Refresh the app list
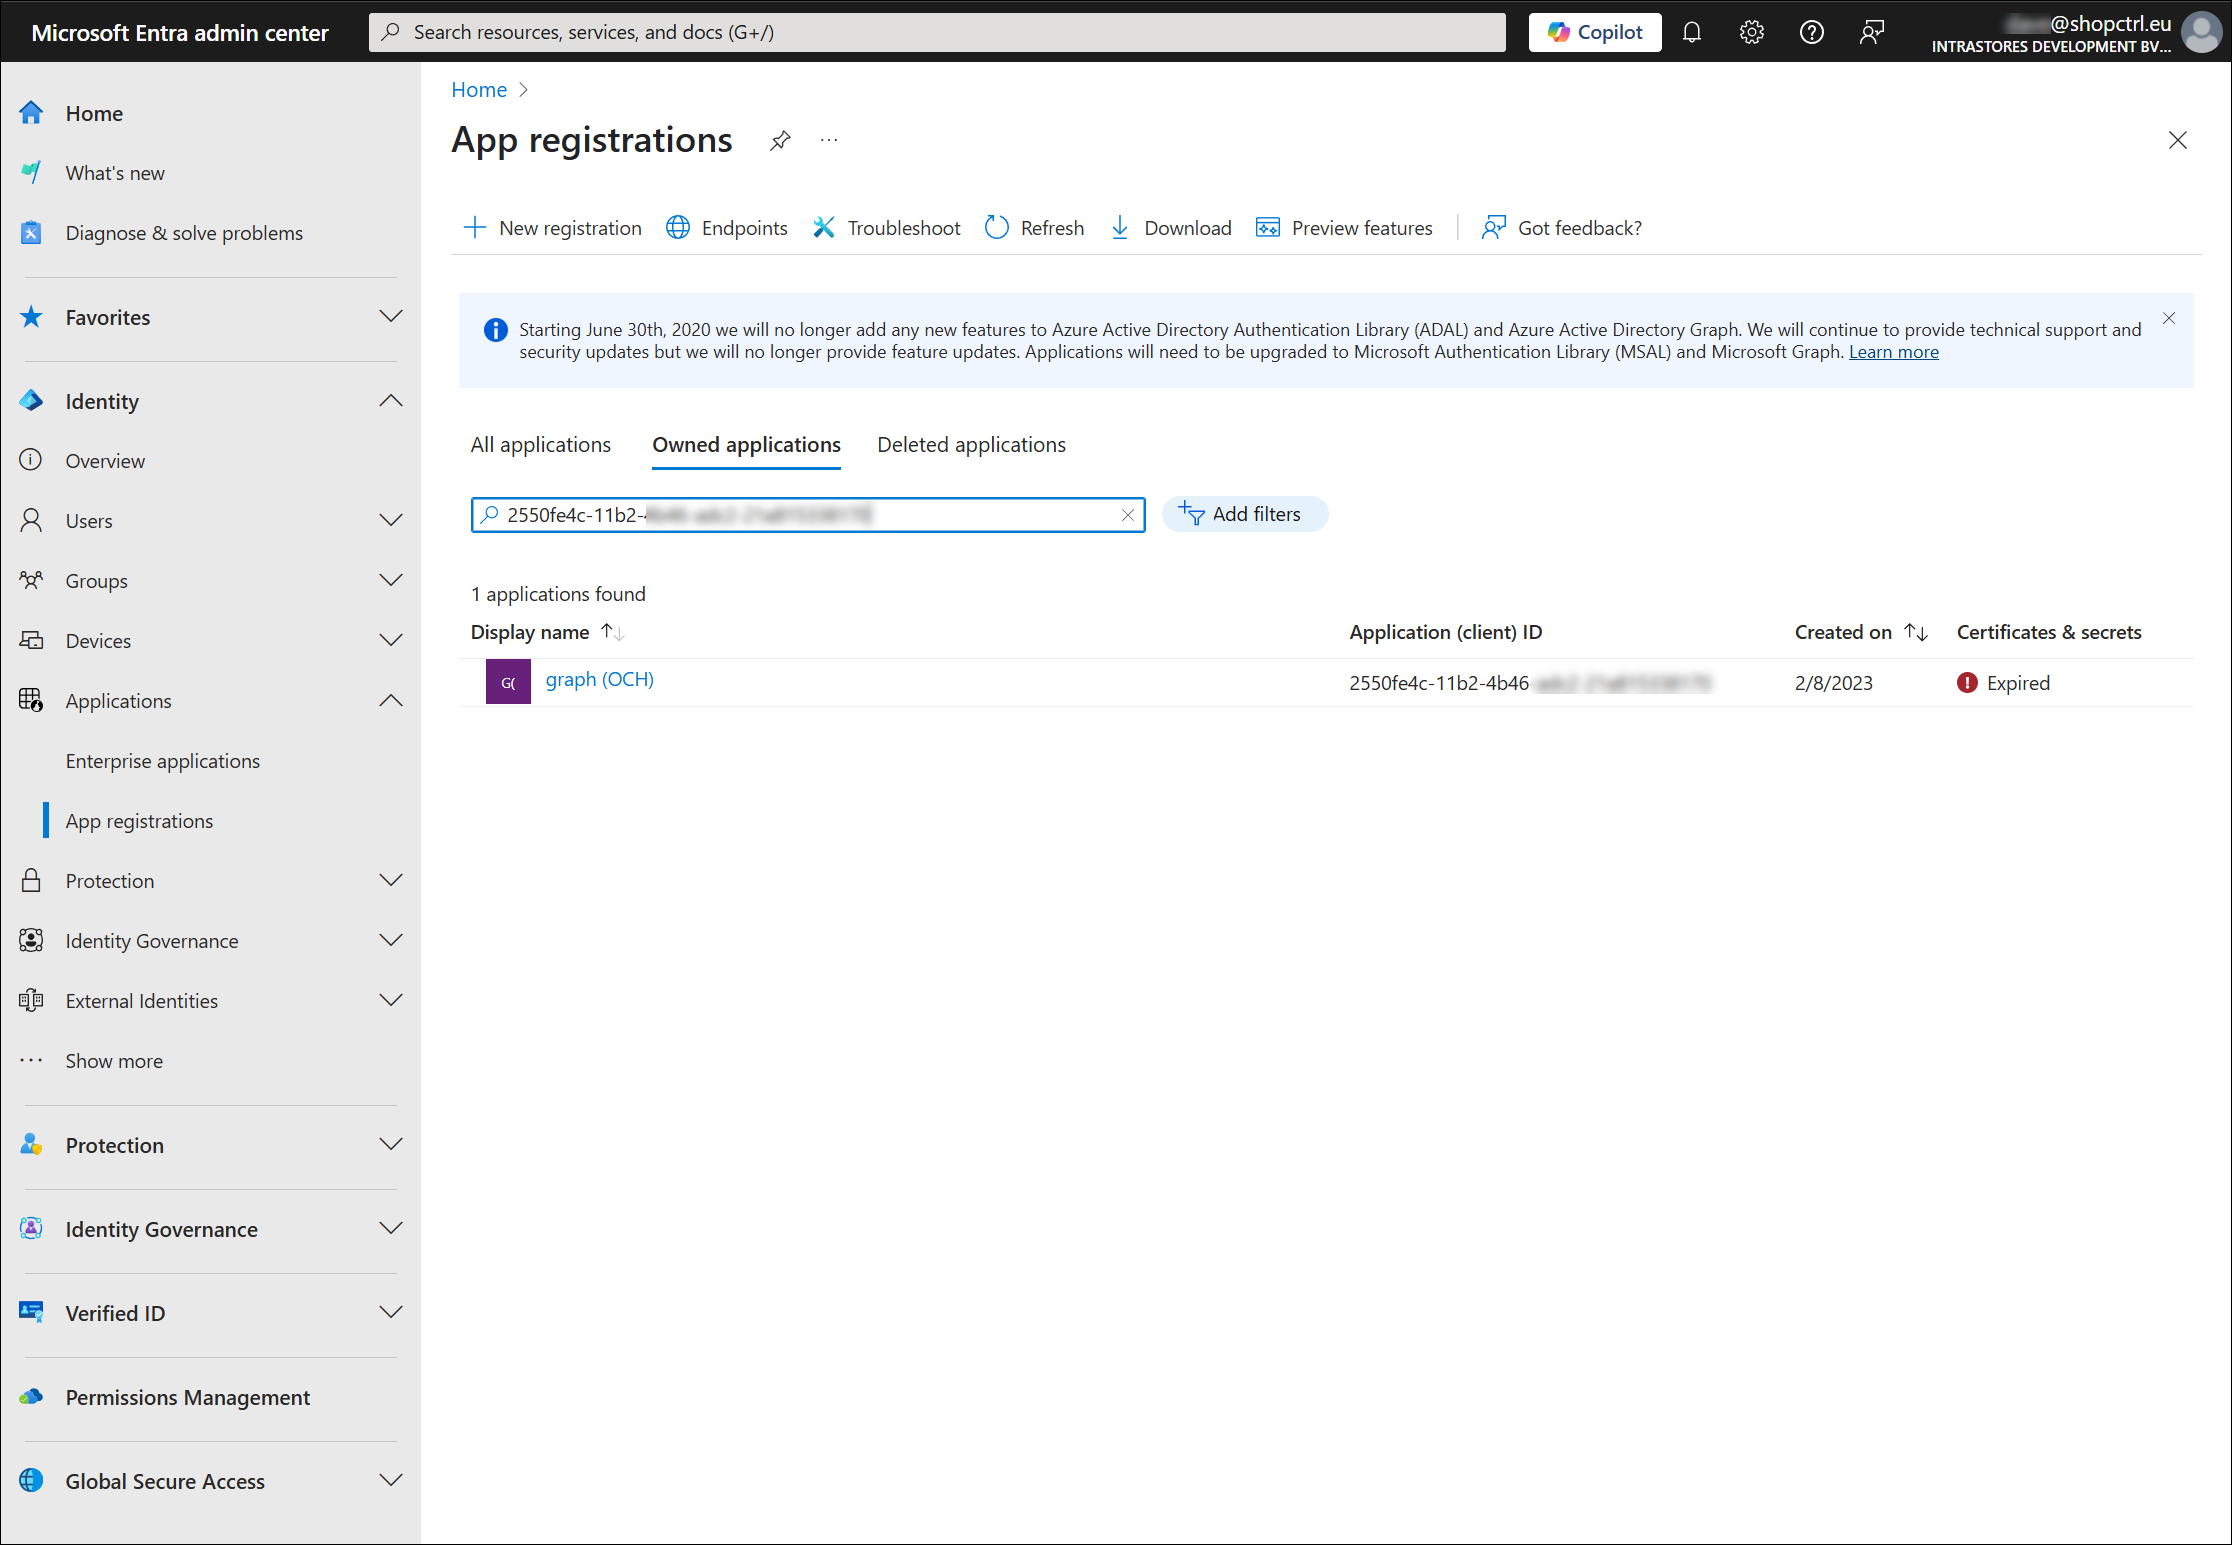This screenshot has width=2232, height=1545. point(1035,228)
